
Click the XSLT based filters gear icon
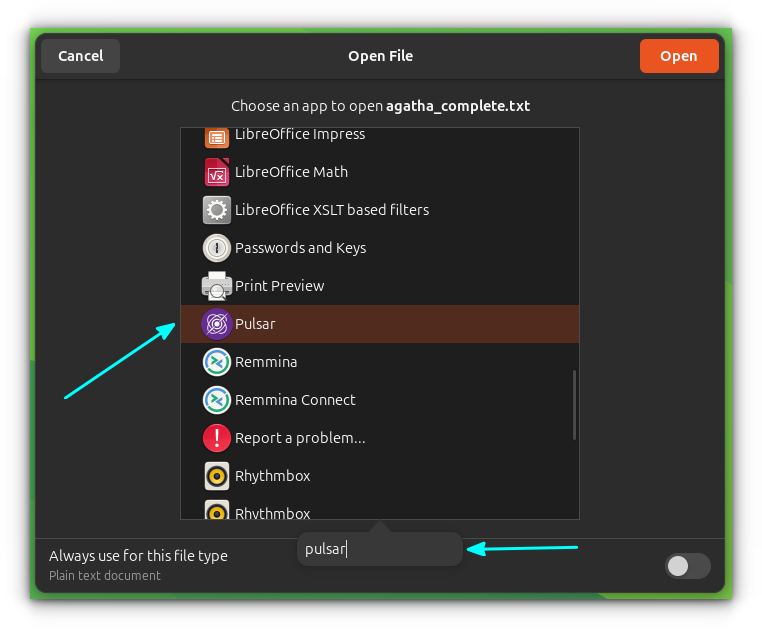pos(217,210)
